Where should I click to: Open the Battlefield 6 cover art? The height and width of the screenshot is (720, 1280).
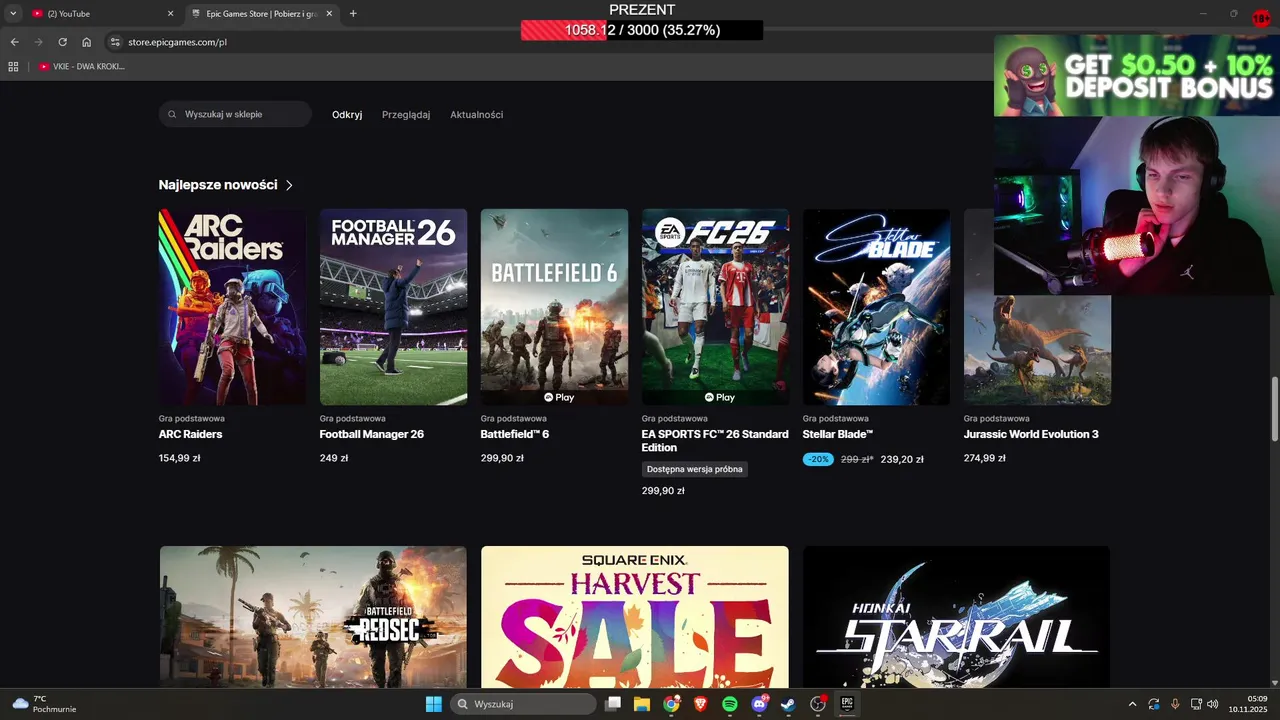click(554, 307)
